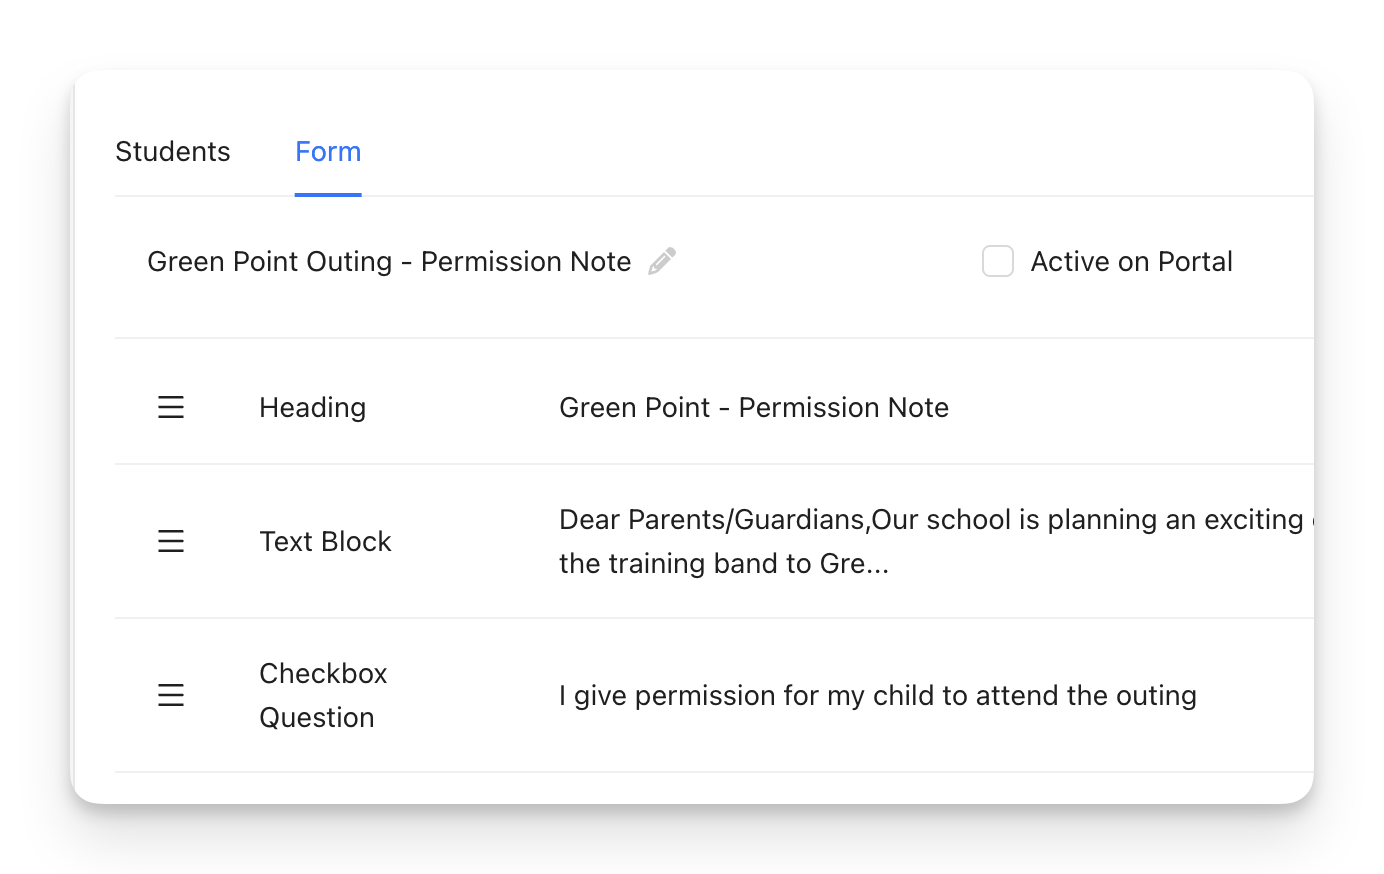Click the reorder icon on the middle row

tap(171, 541)
